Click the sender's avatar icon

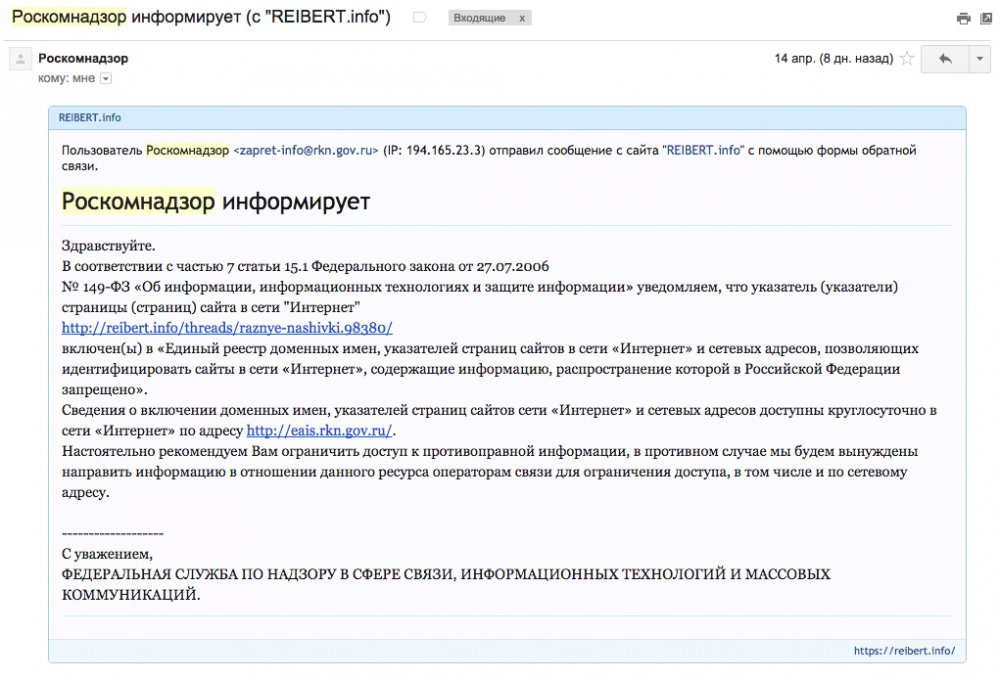point(19,60)
